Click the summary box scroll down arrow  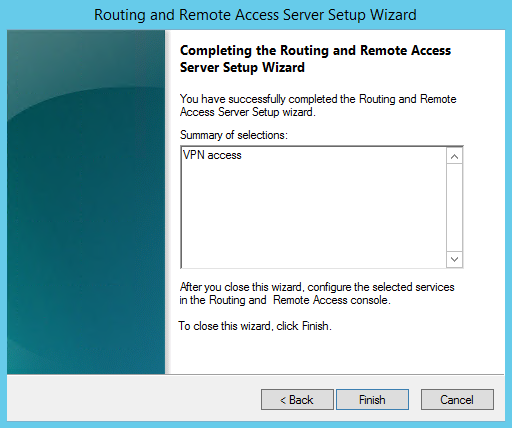tap(454, 259)
